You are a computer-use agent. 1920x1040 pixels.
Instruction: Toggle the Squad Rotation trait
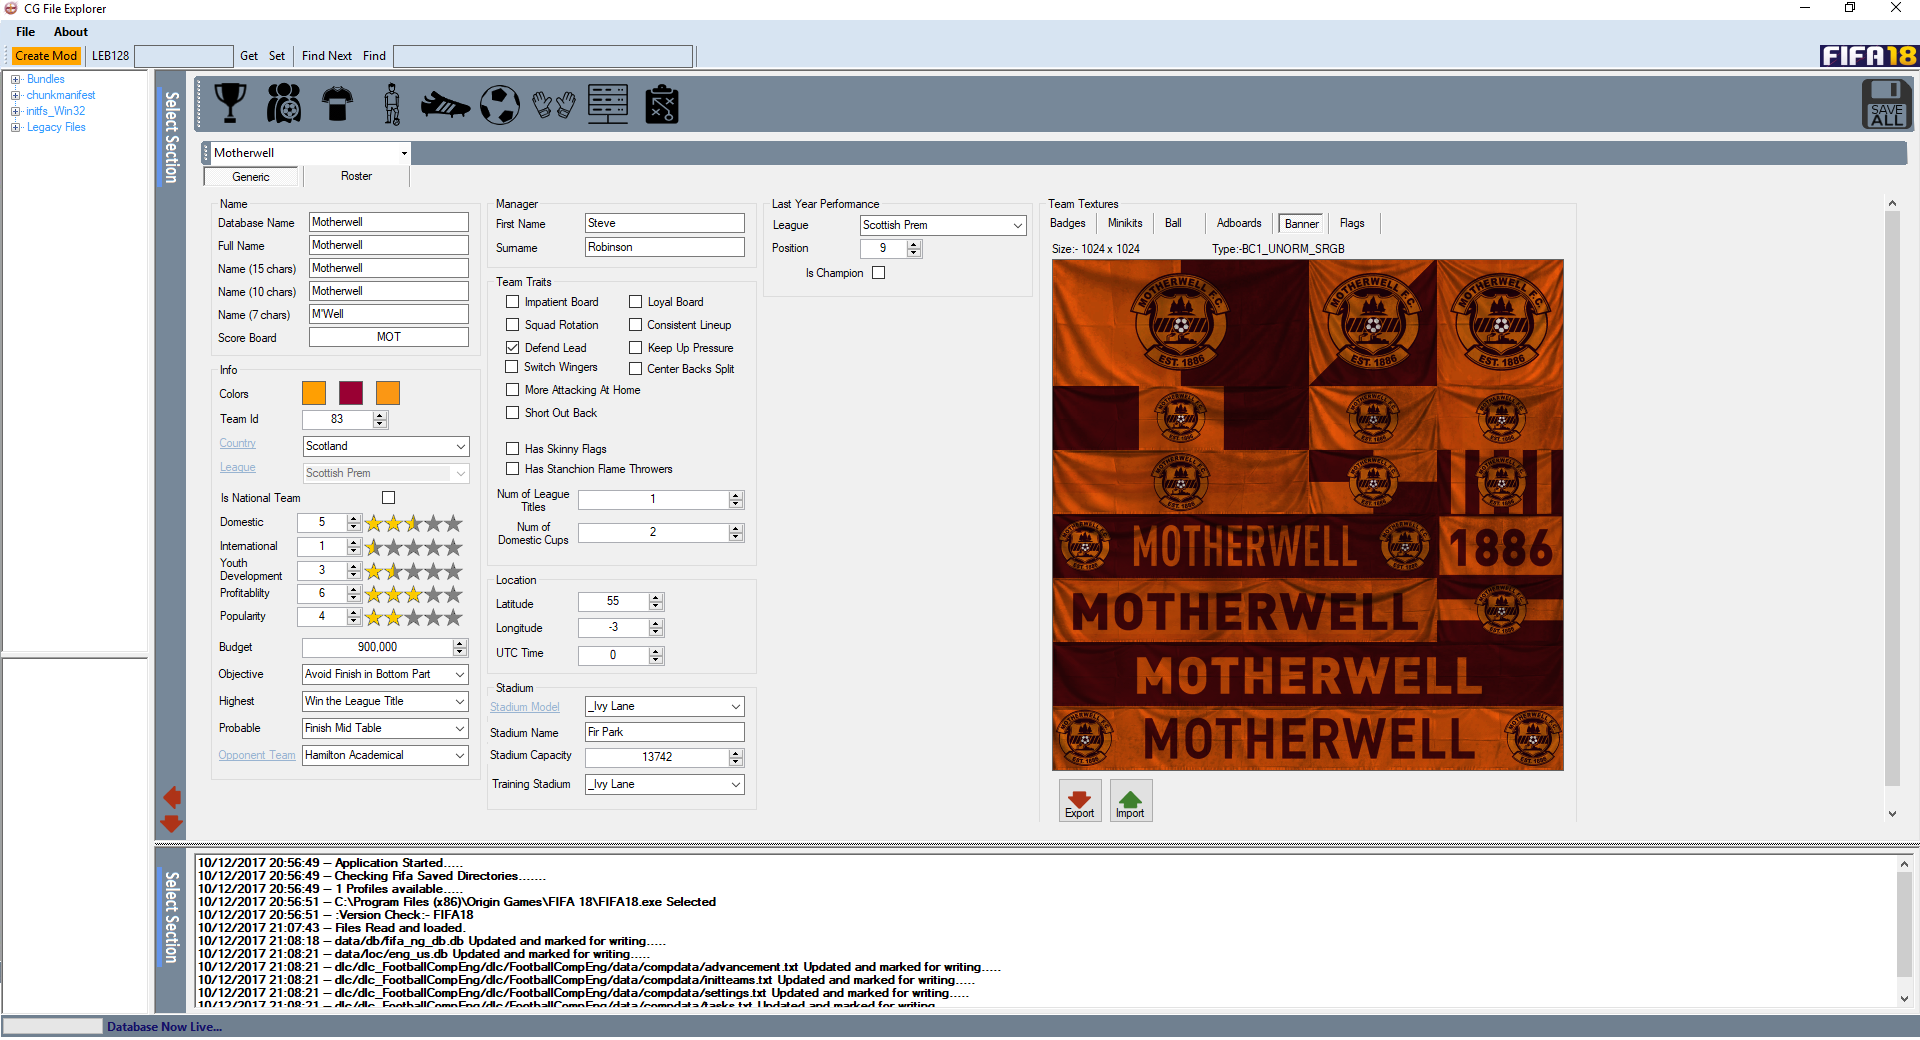(512, 324)
